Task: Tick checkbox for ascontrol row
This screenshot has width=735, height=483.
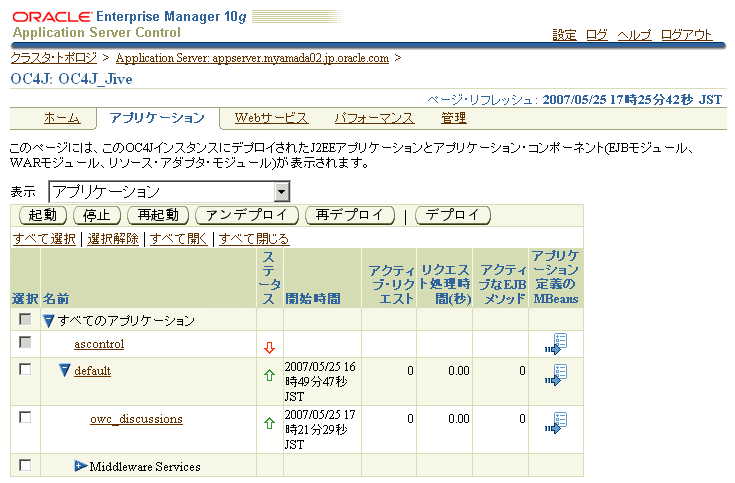Action: (x=25, y=342)
